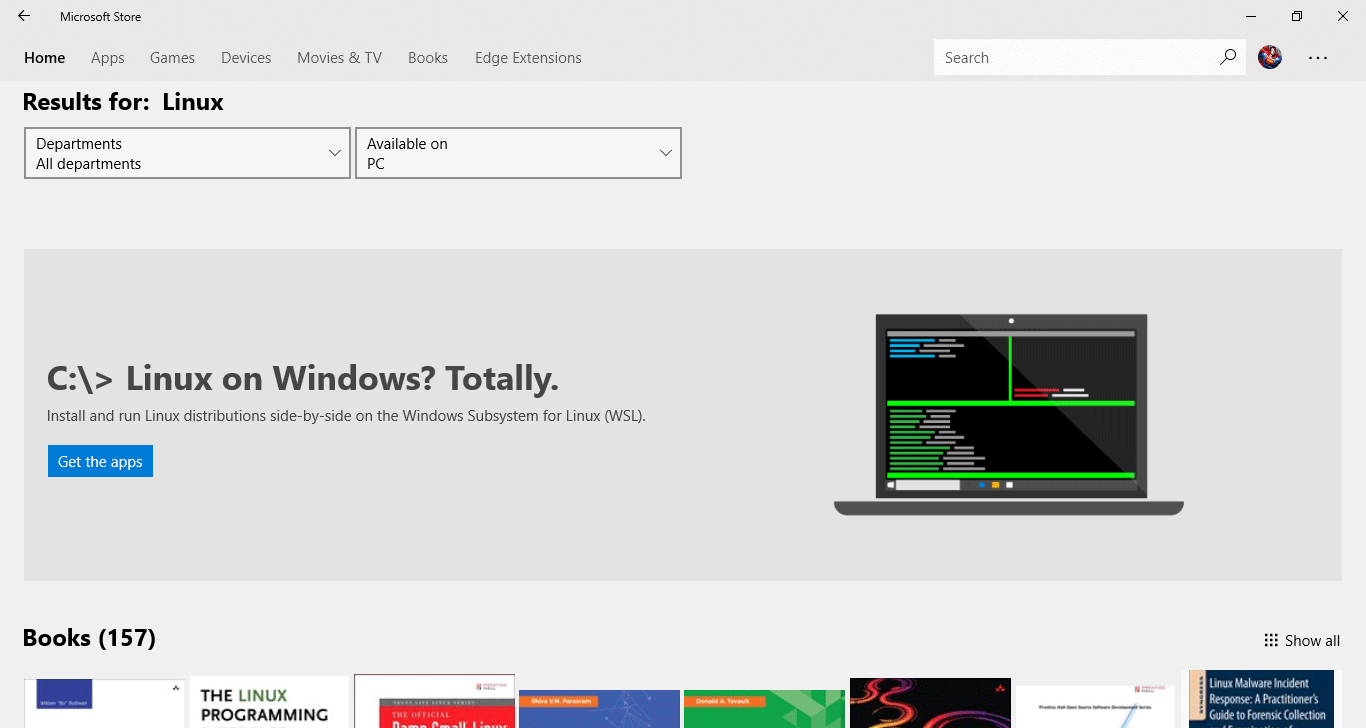The width and height of the screenshot is (1366, 728).
Task: Restore down the Microsoft Store window
Action: [x=1297, y=16]
